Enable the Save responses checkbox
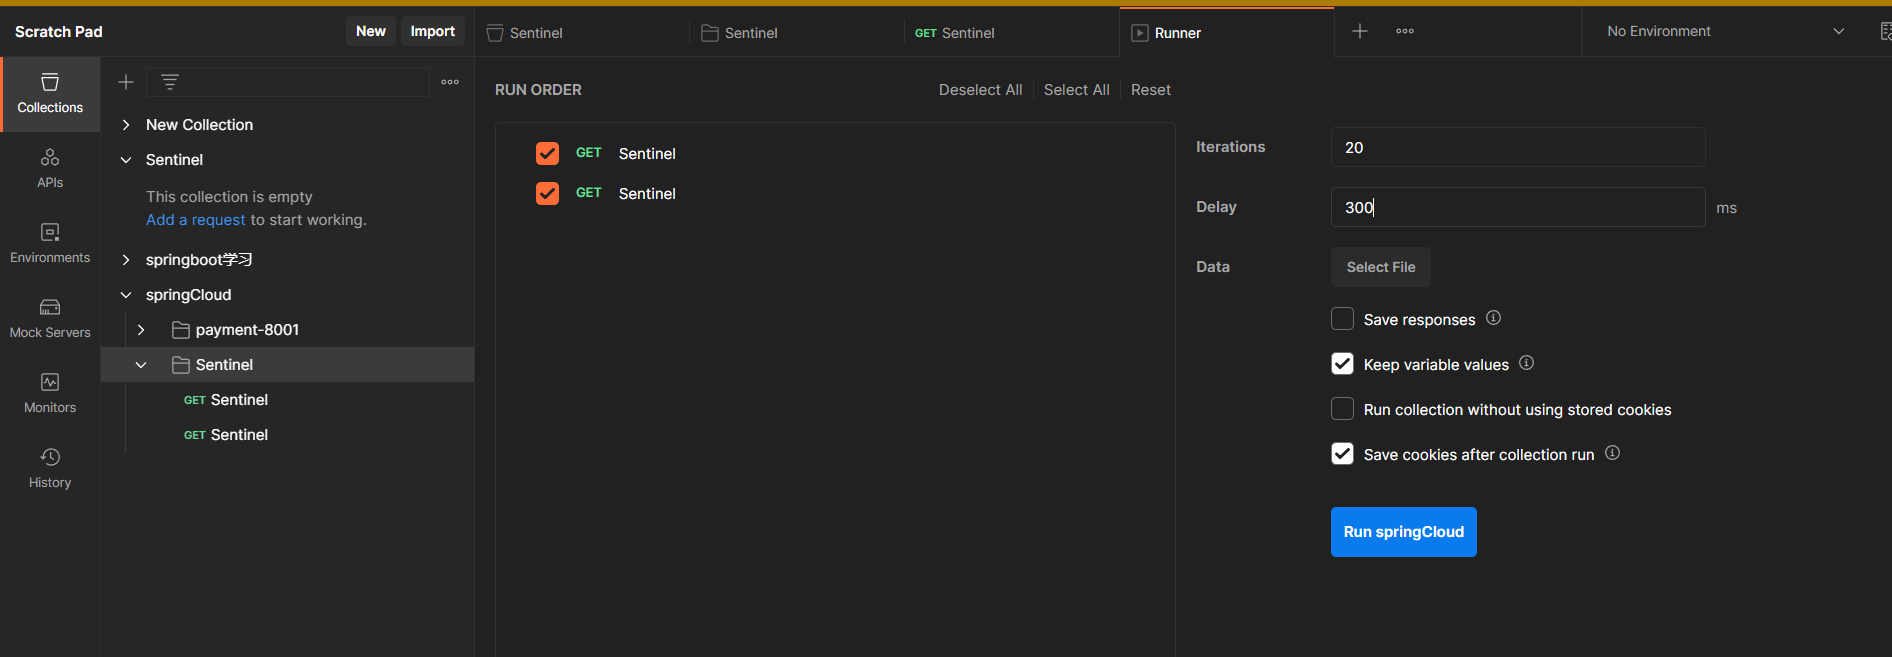The width and height of the screenshot is (1892, 657). pyautogui.click(x=1342, y=319)
